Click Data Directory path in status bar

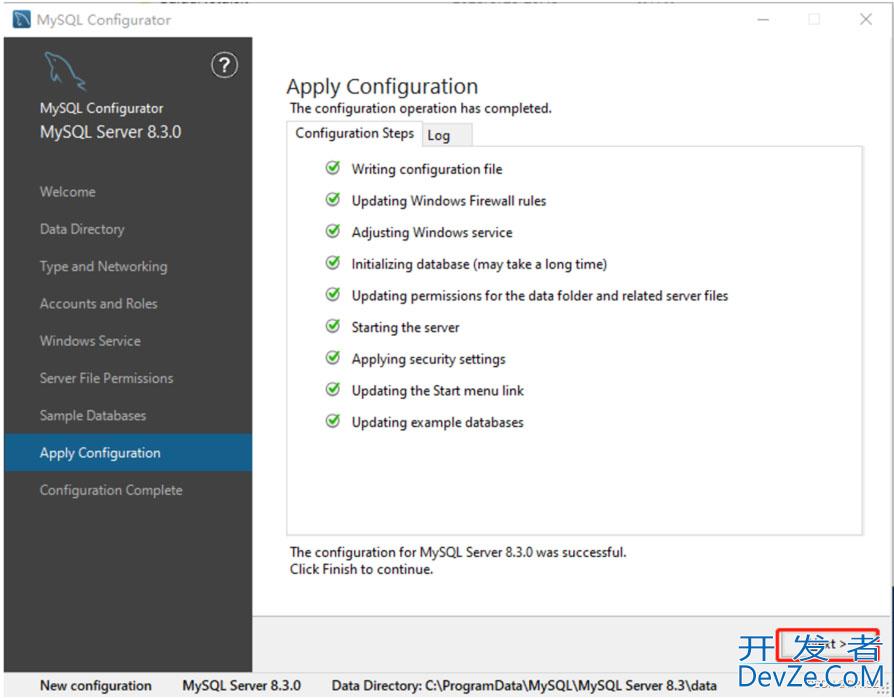pos(524,685)
